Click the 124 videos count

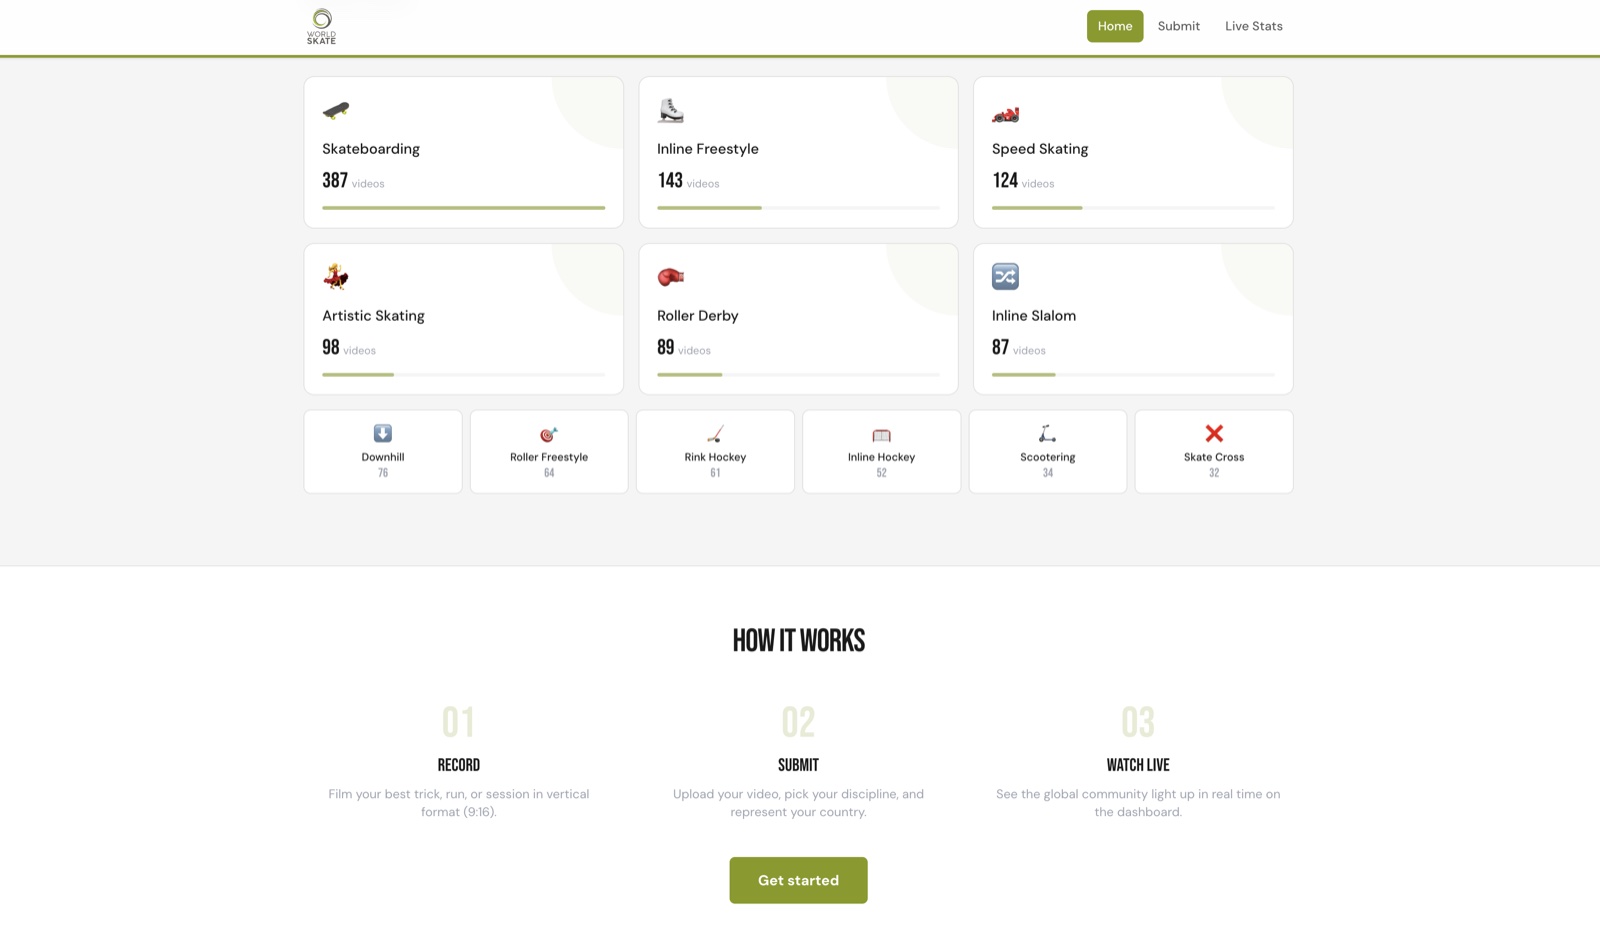click(1023, 181)
